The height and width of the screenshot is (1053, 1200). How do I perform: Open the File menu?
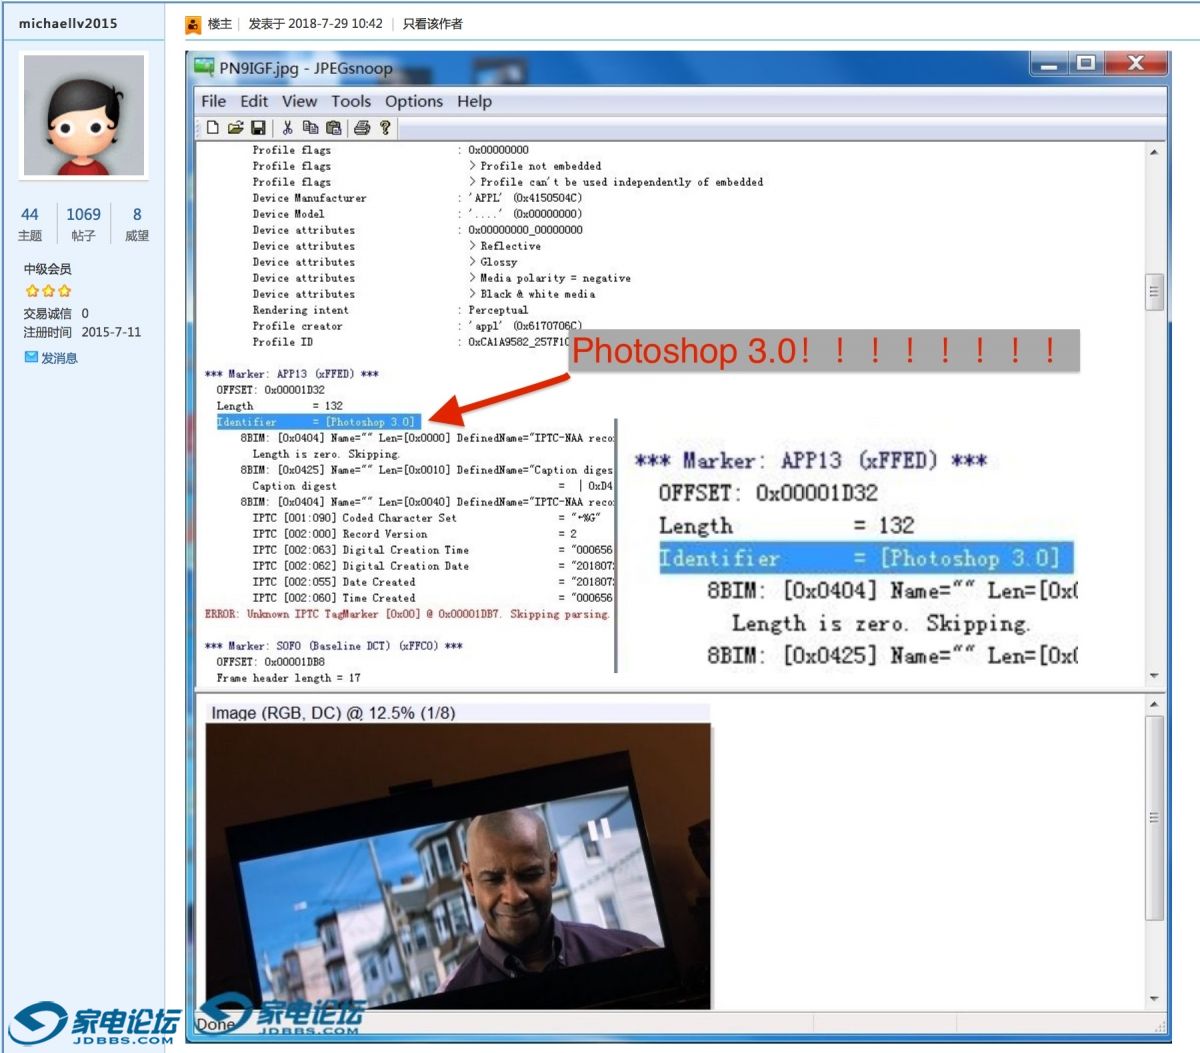tap(213, 101)
